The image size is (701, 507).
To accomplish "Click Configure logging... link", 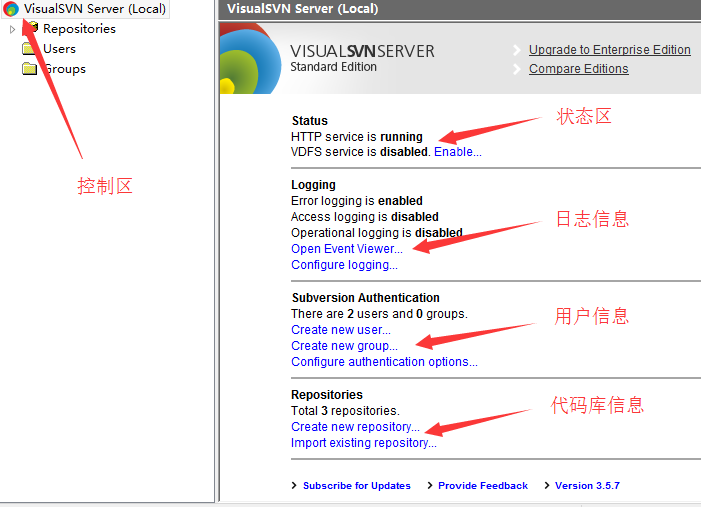I will 344,265.
